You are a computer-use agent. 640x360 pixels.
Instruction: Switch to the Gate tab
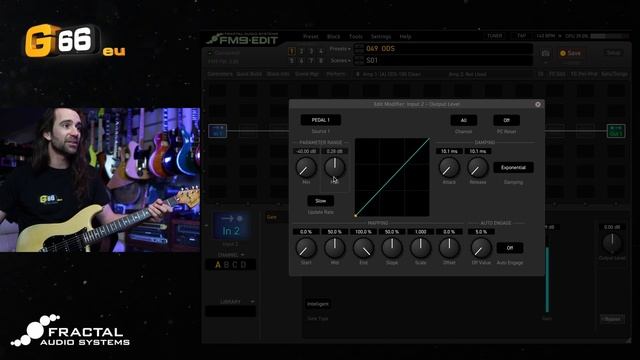pyautogui.click(x=271, y=217)
